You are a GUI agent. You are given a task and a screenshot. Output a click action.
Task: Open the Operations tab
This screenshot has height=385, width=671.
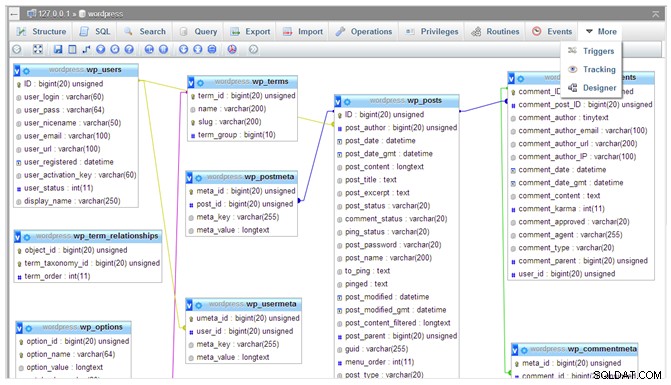click(x=364, y=32)
